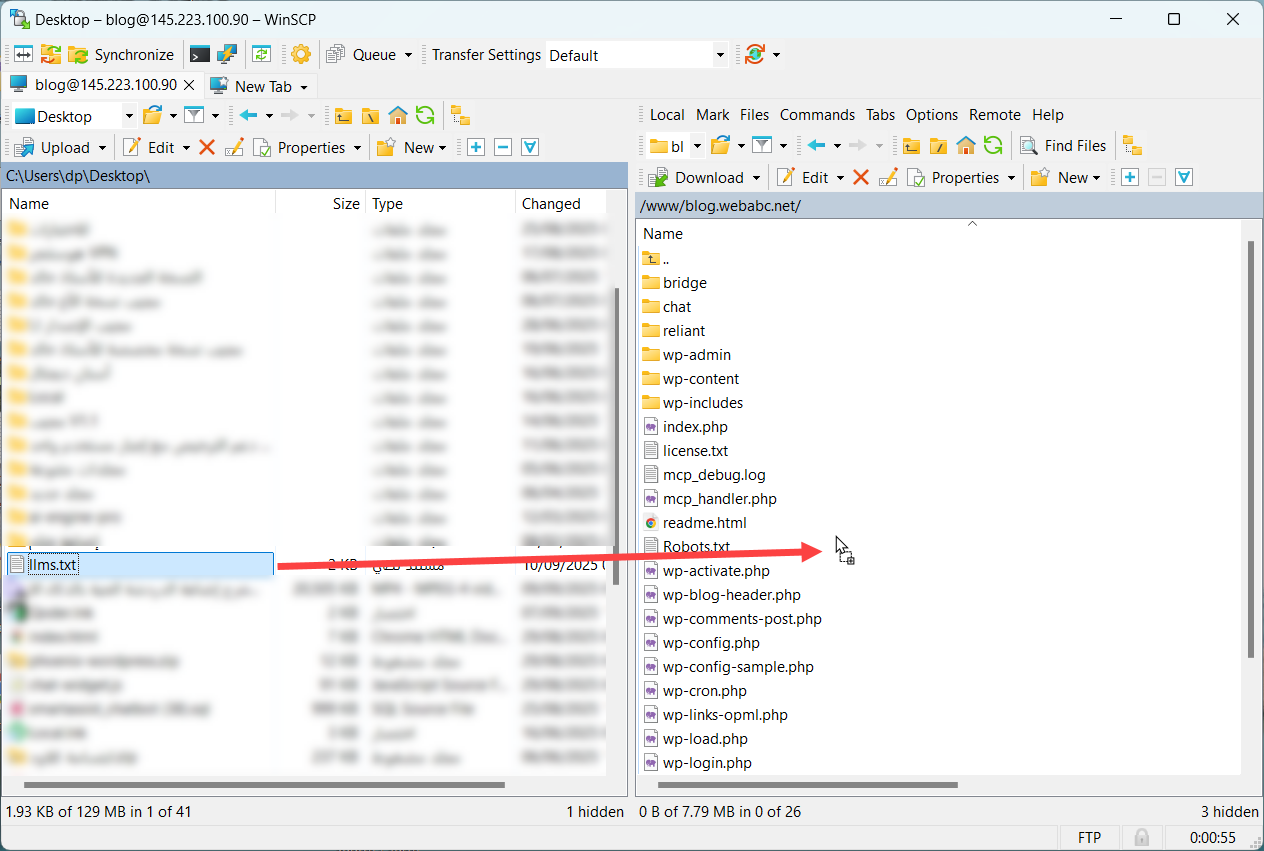Image resolution: width=1264 pixels, height=851 pixels.
Task: Expand the Queue dropdown arrow
Action: (x=408, y=55)
